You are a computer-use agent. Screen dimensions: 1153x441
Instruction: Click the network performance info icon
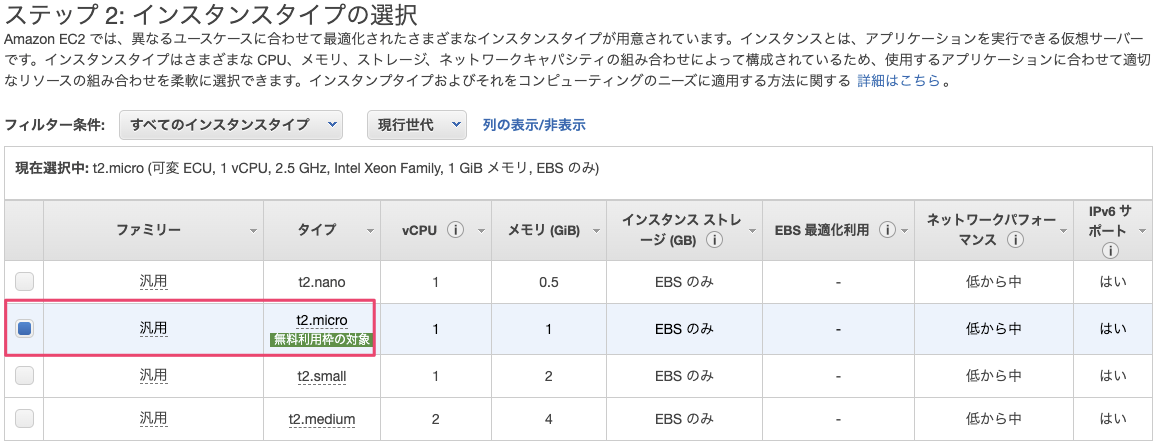pos(1015,240)
